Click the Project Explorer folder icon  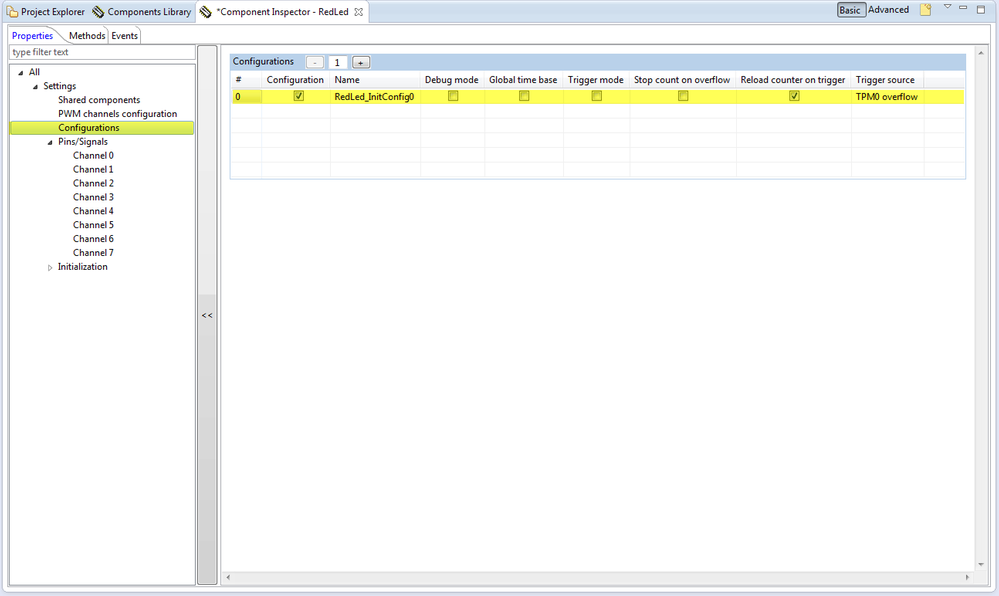coord(12,12)
